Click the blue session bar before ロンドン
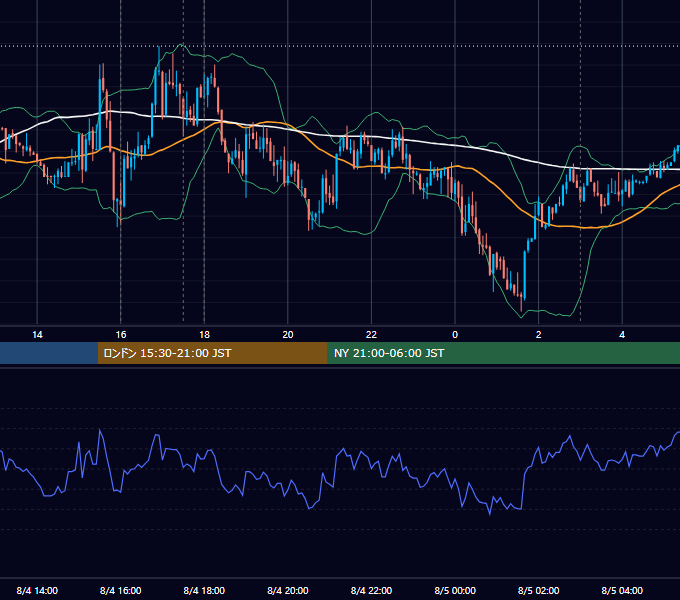This screenshot has width=680, height=600. point(49,353)
